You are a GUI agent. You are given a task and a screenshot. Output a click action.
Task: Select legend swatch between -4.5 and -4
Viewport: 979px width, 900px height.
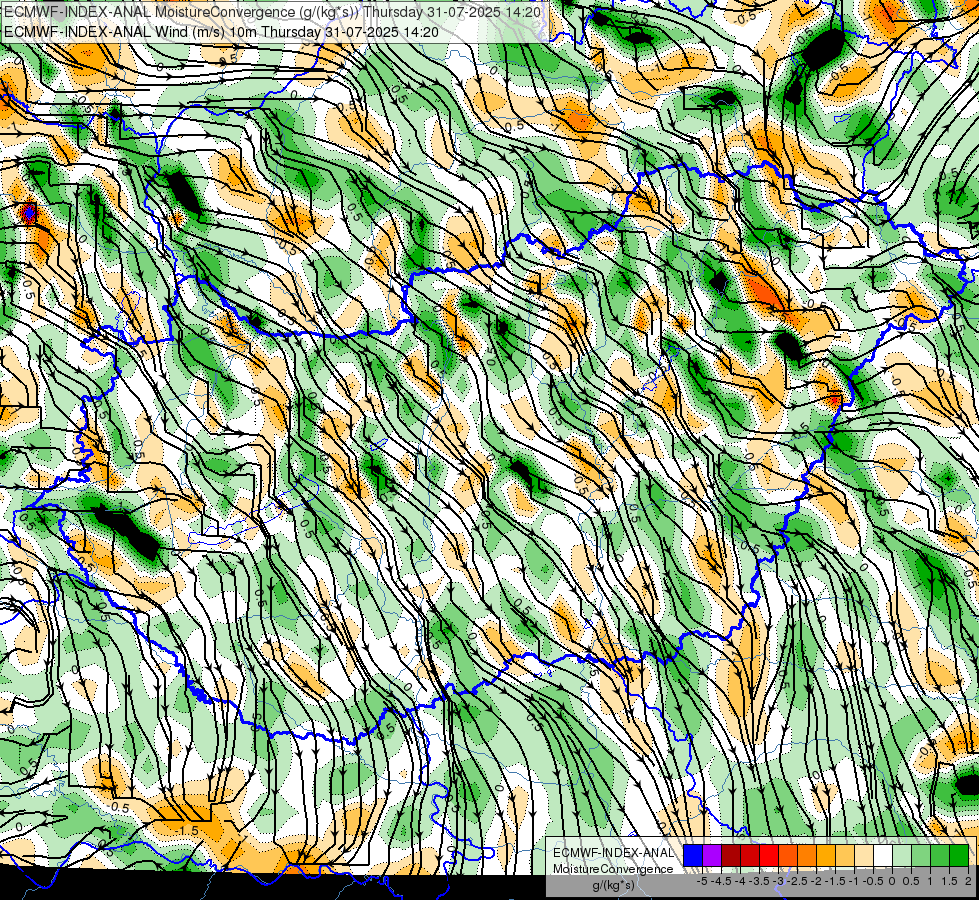(731, 855)
